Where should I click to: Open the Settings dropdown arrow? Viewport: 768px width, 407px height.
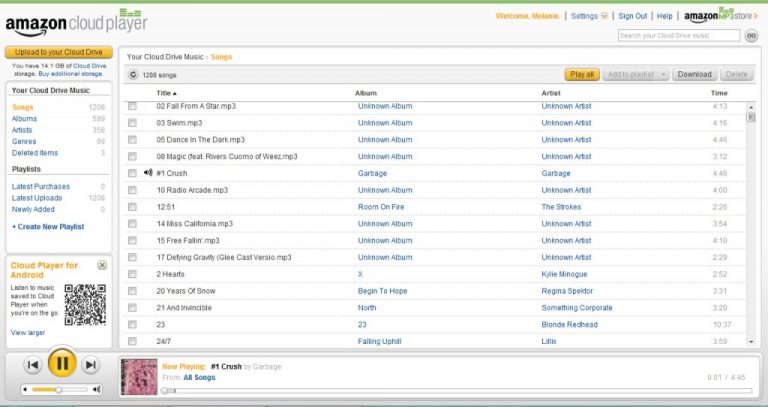point(604,16)
